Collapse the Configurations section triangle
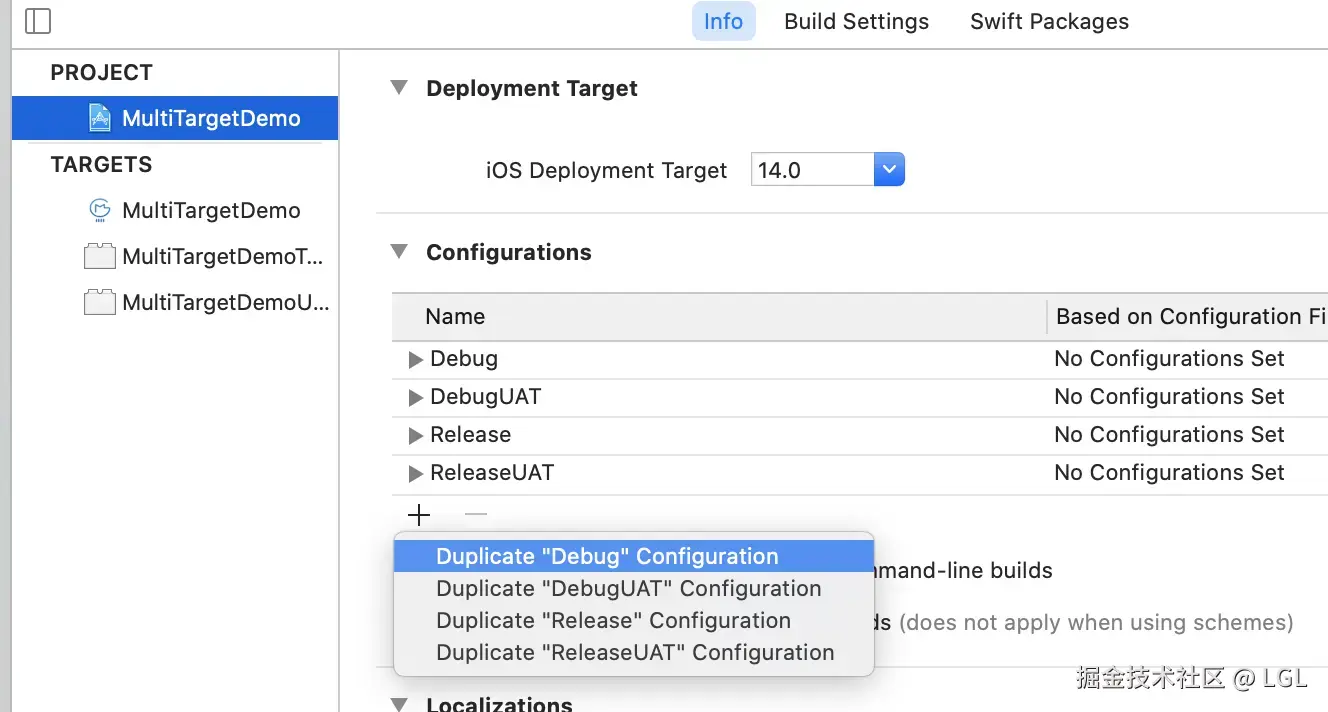 coord(400,252)
